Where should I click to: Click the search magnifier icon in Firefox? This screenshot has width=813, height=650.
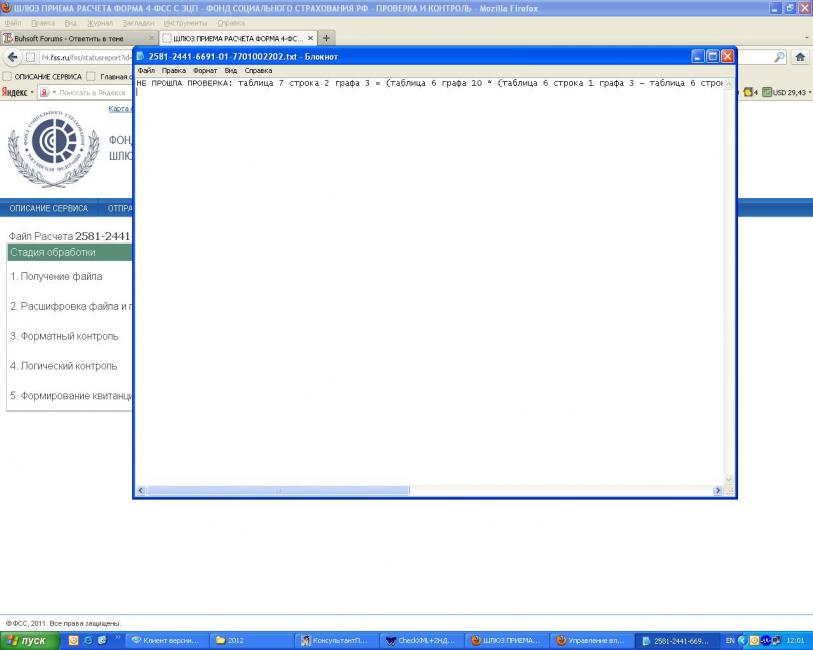click(780, 57)
